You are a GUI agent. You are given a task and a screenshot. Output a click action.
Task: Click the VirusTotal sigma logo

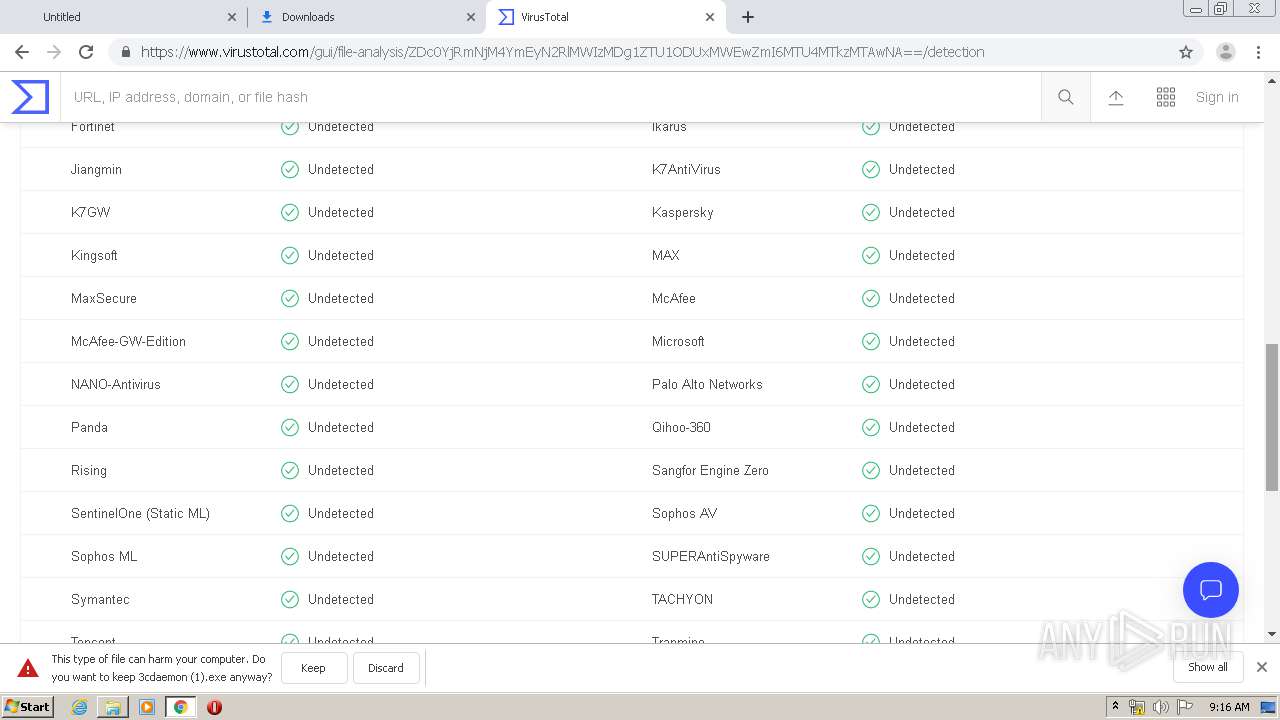point(30,97)
